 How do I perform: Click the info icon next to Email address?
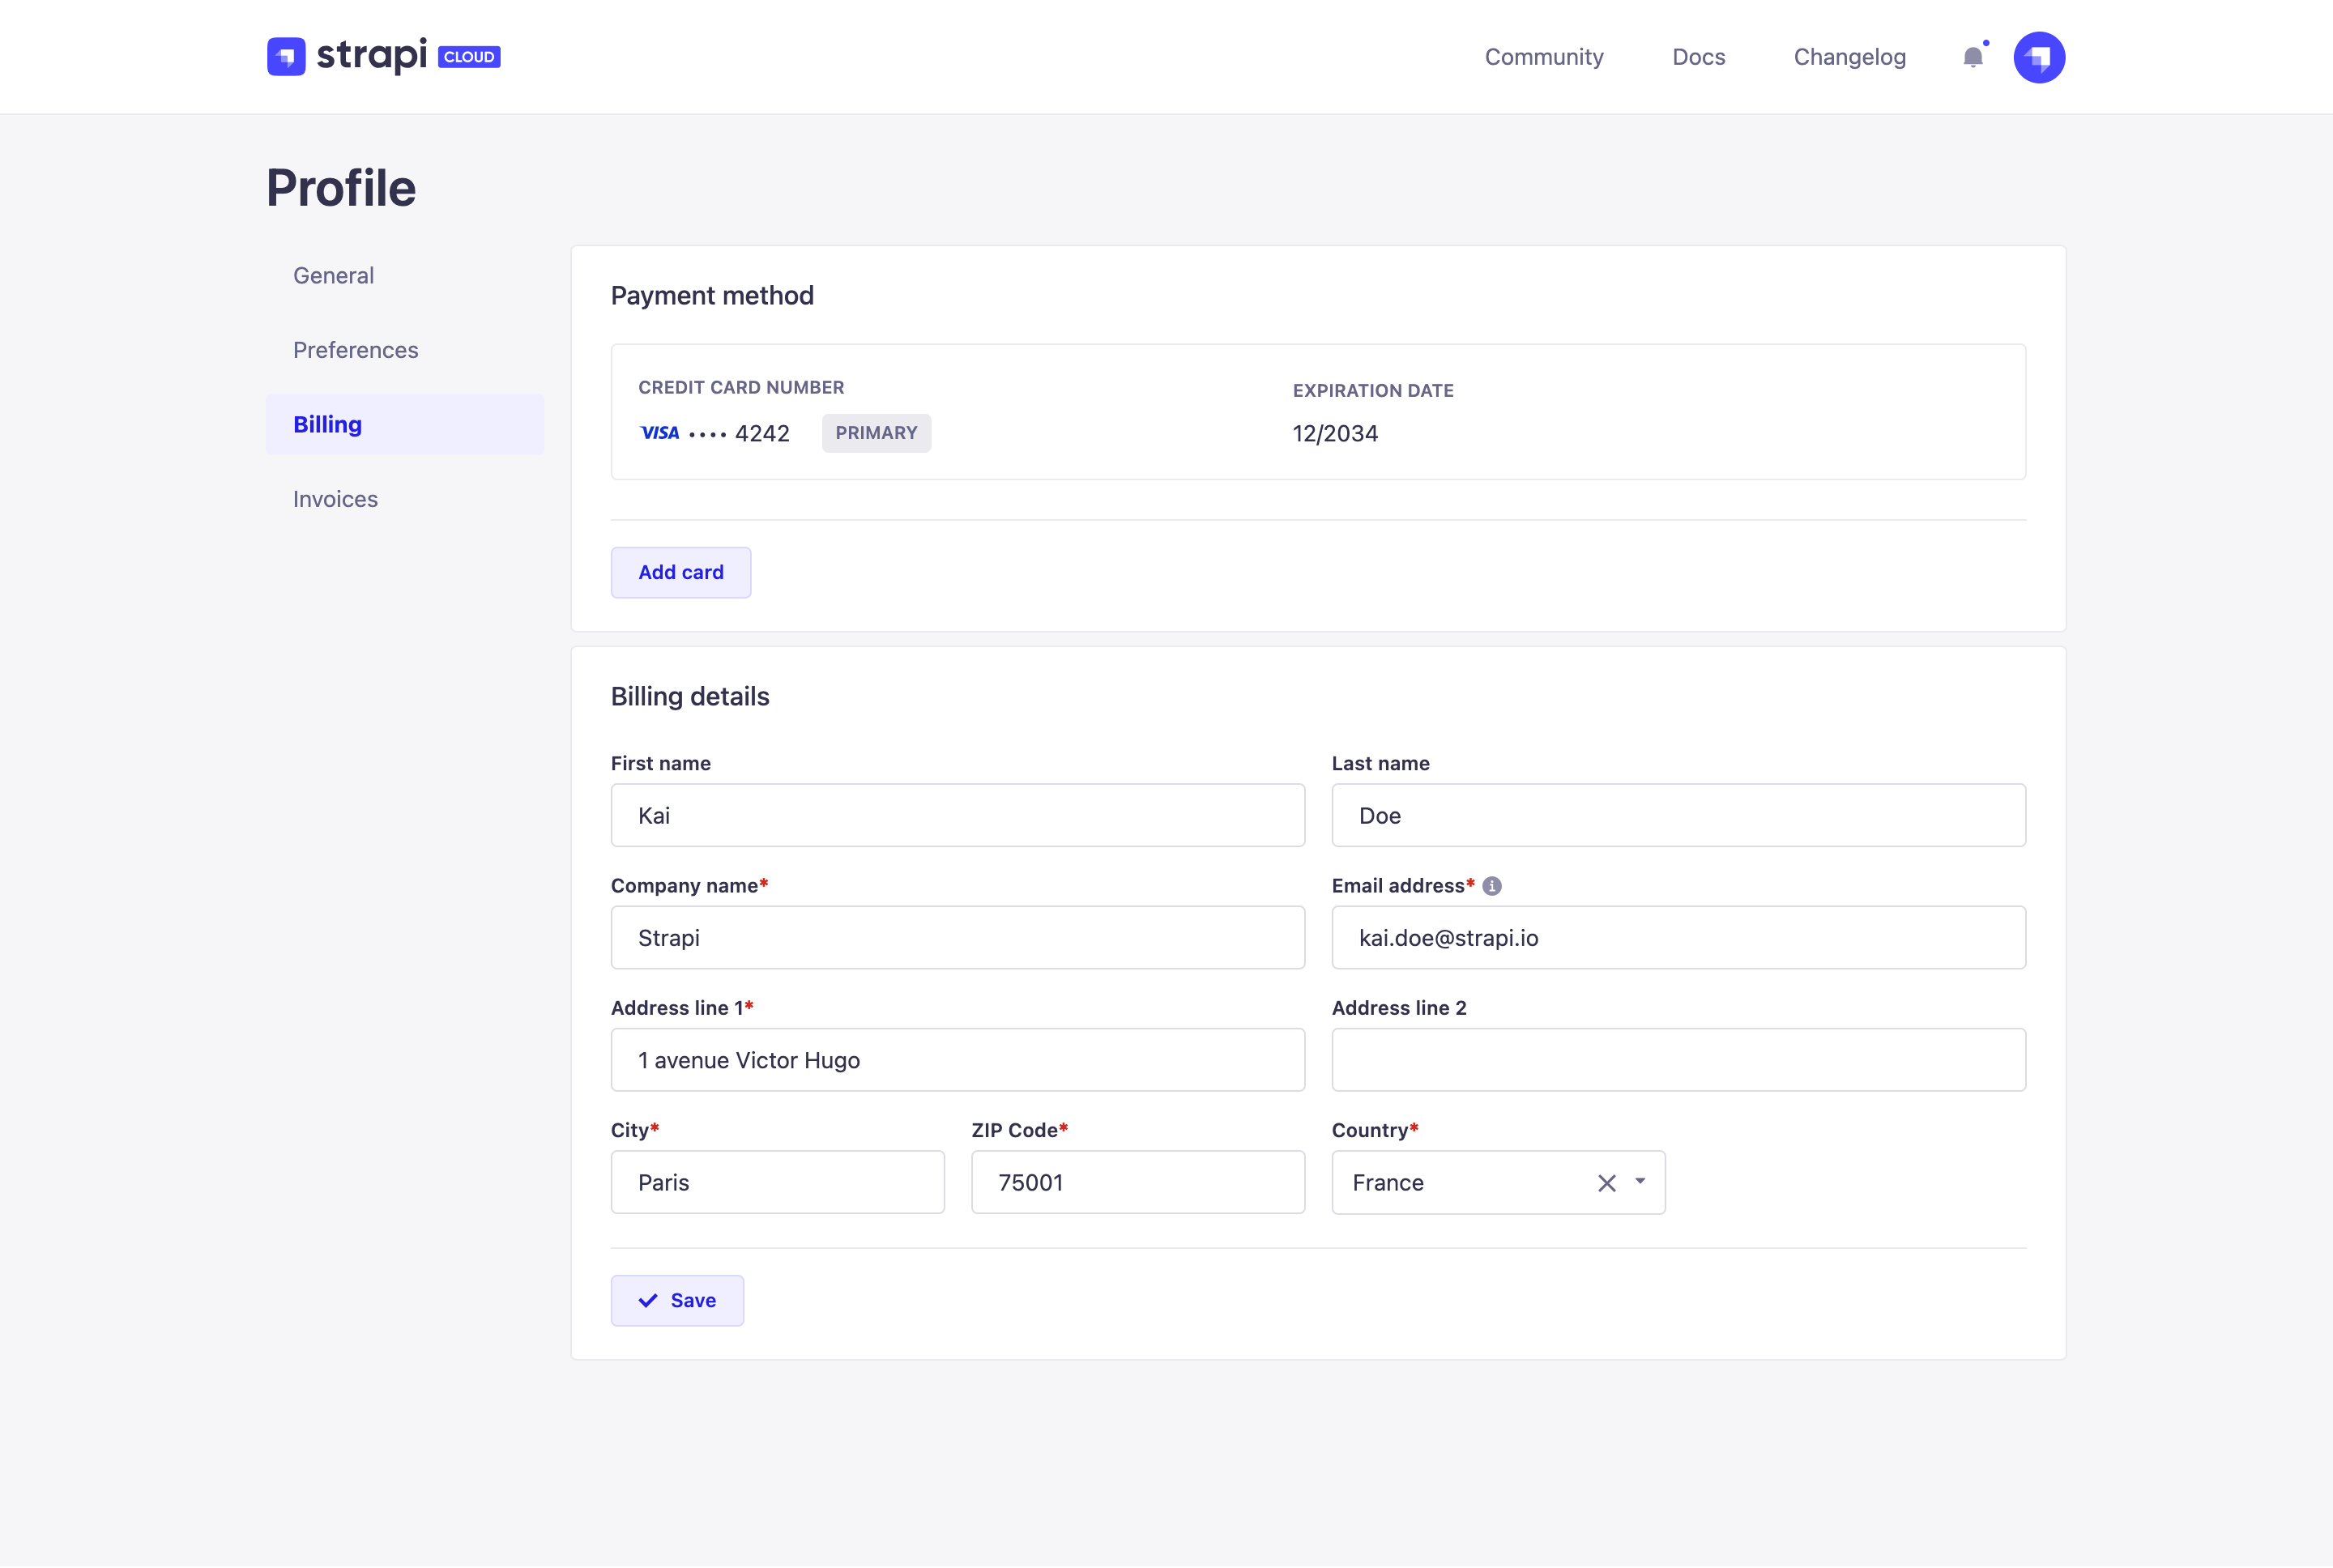[x=1491, y=885]
